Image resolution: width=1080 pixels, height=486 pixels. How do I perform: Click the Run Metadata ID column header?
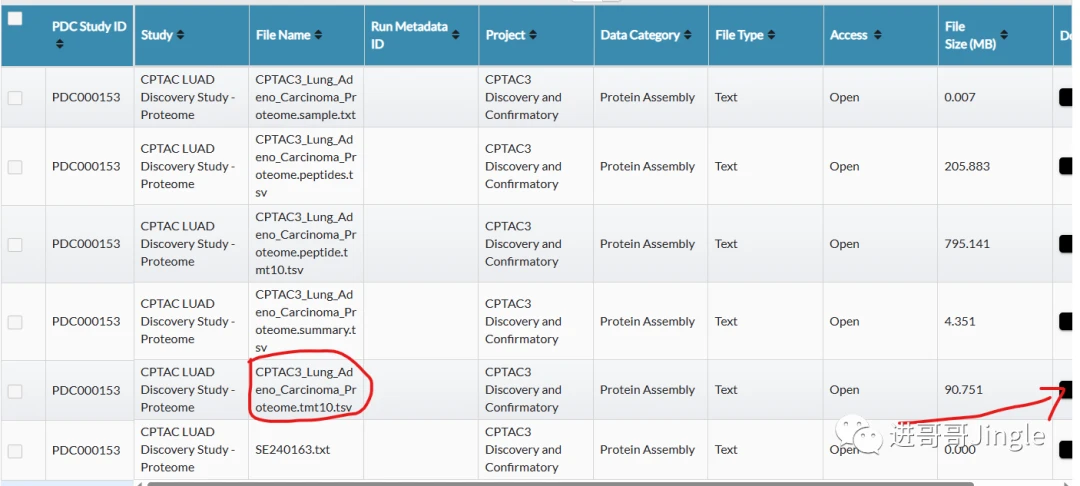point(409,35)
